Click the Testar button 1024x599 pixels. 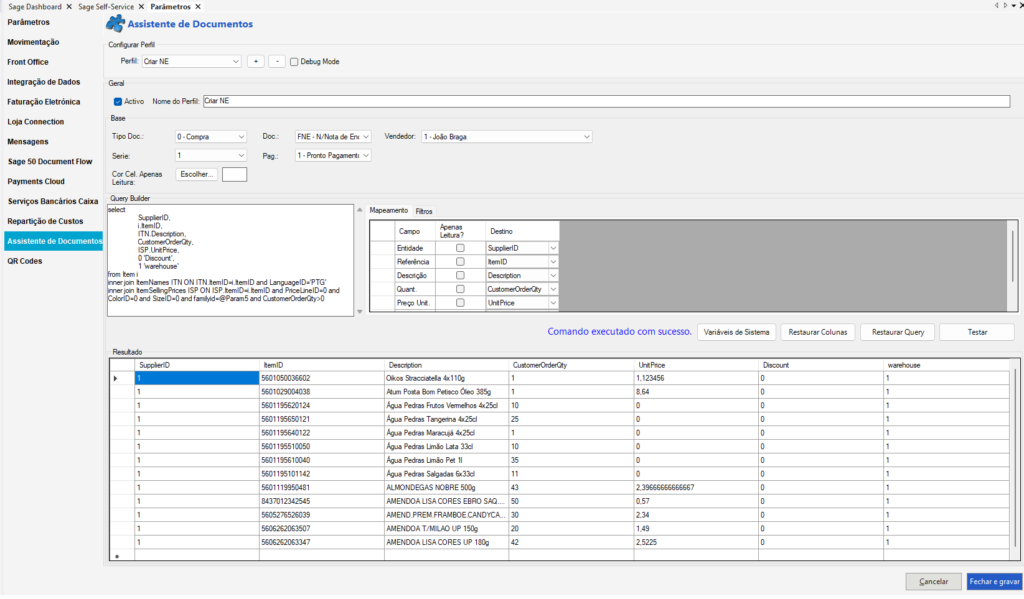976,332
